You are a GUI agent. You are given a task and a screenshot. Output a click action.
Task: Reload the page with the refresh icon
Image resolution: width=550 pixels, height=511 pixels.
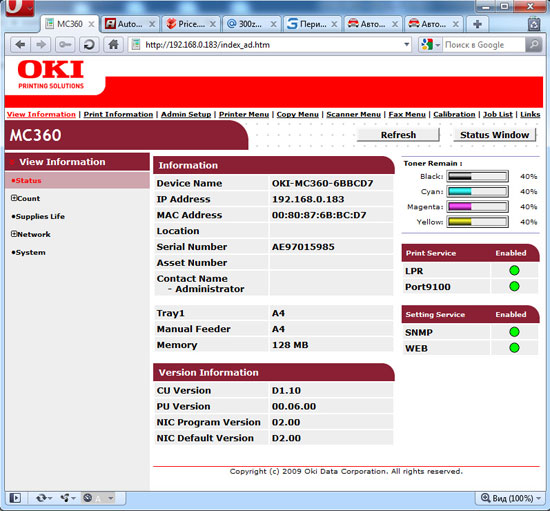tap(89, 45)
